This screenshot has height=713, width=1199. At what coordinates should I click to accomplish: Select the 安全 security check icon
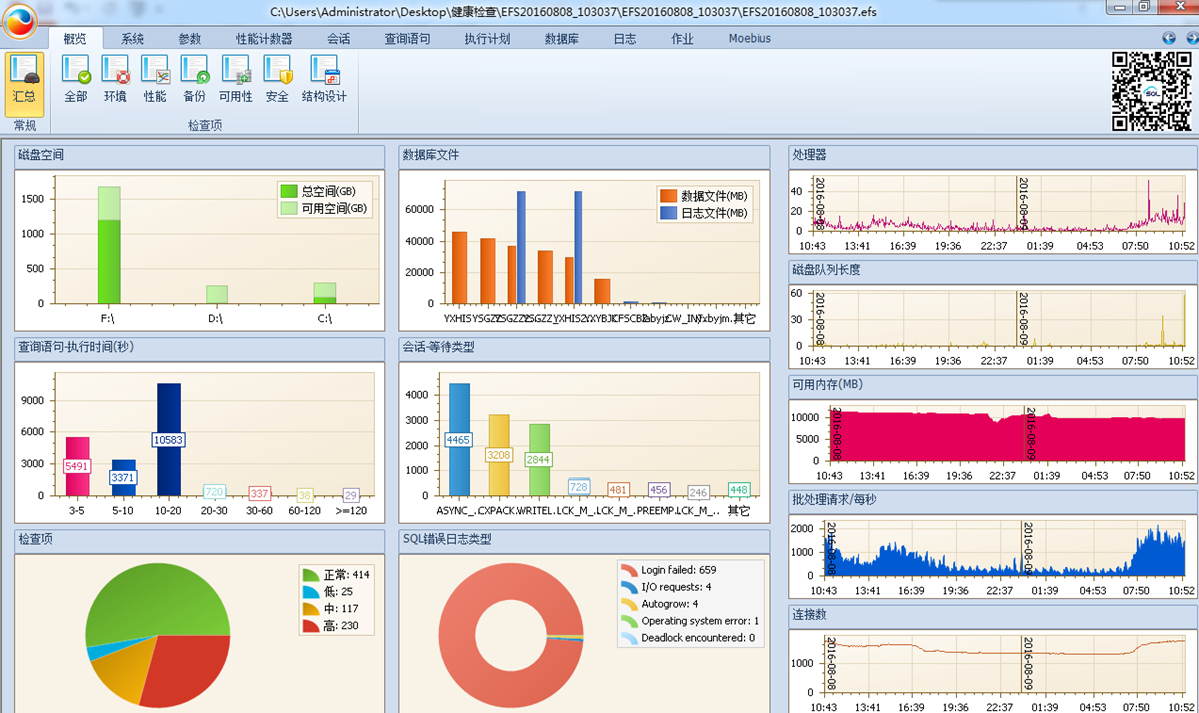(278, 80)
